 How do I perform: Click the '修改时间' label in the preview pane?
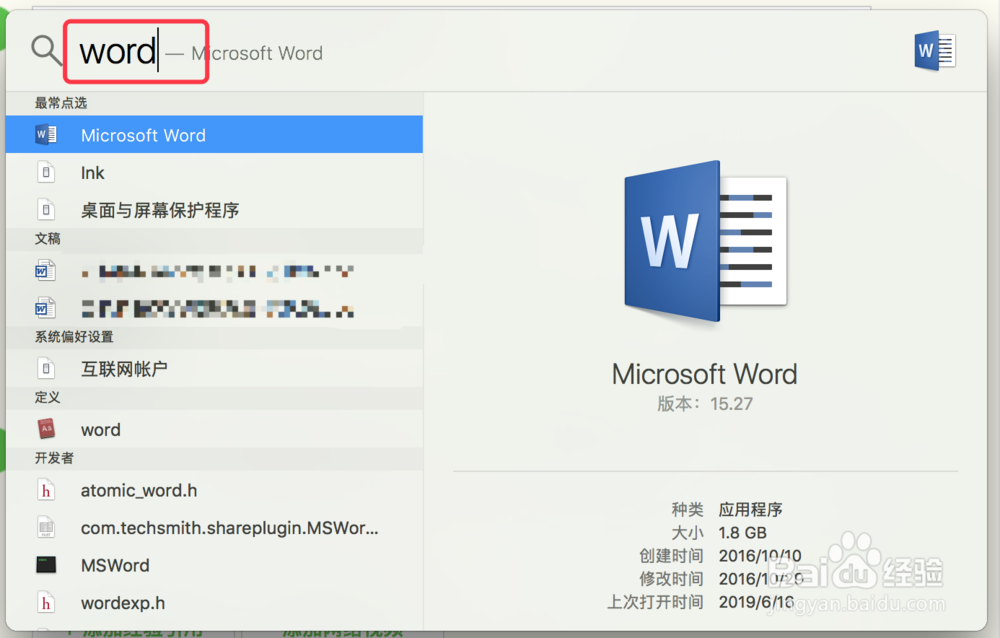[672, 579]
